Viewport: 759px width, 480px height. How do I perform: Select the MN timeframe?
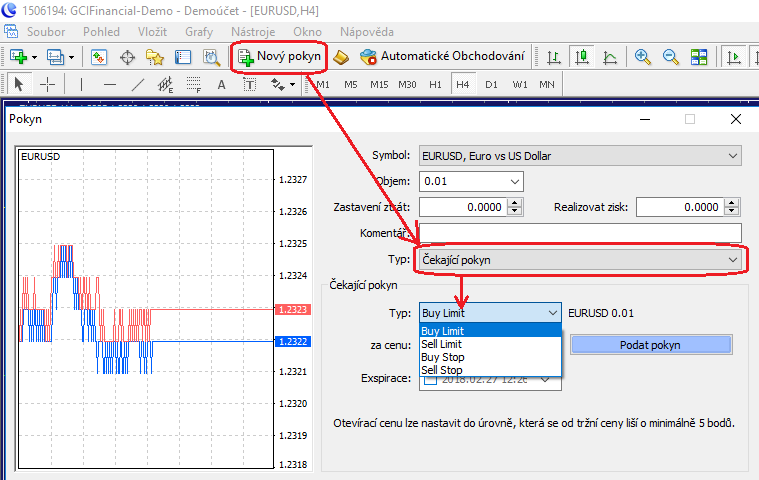[x=547, y=85]
